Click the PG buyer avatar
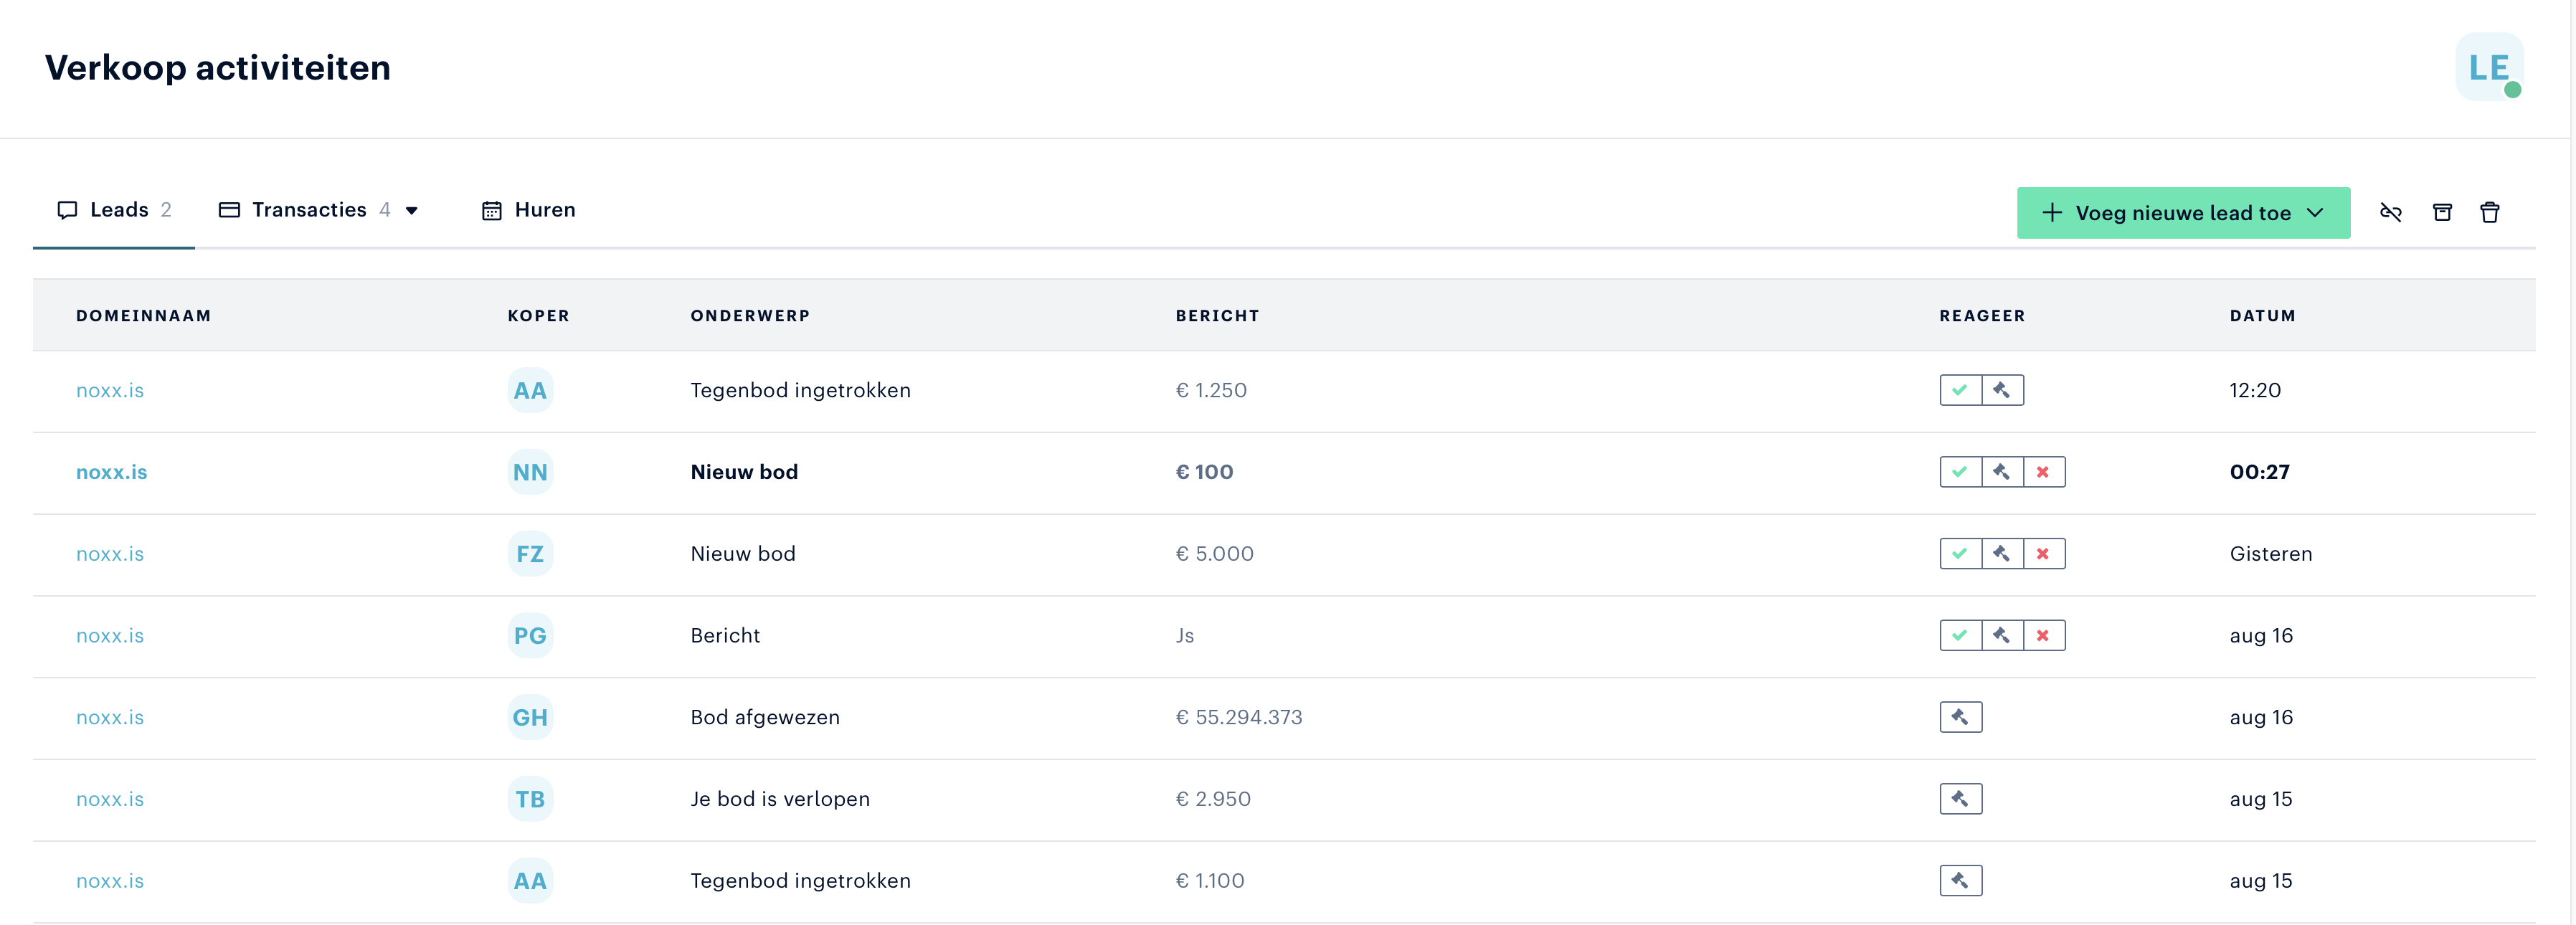This screenshot has width=2576, height=925. [x=530, y=636]
